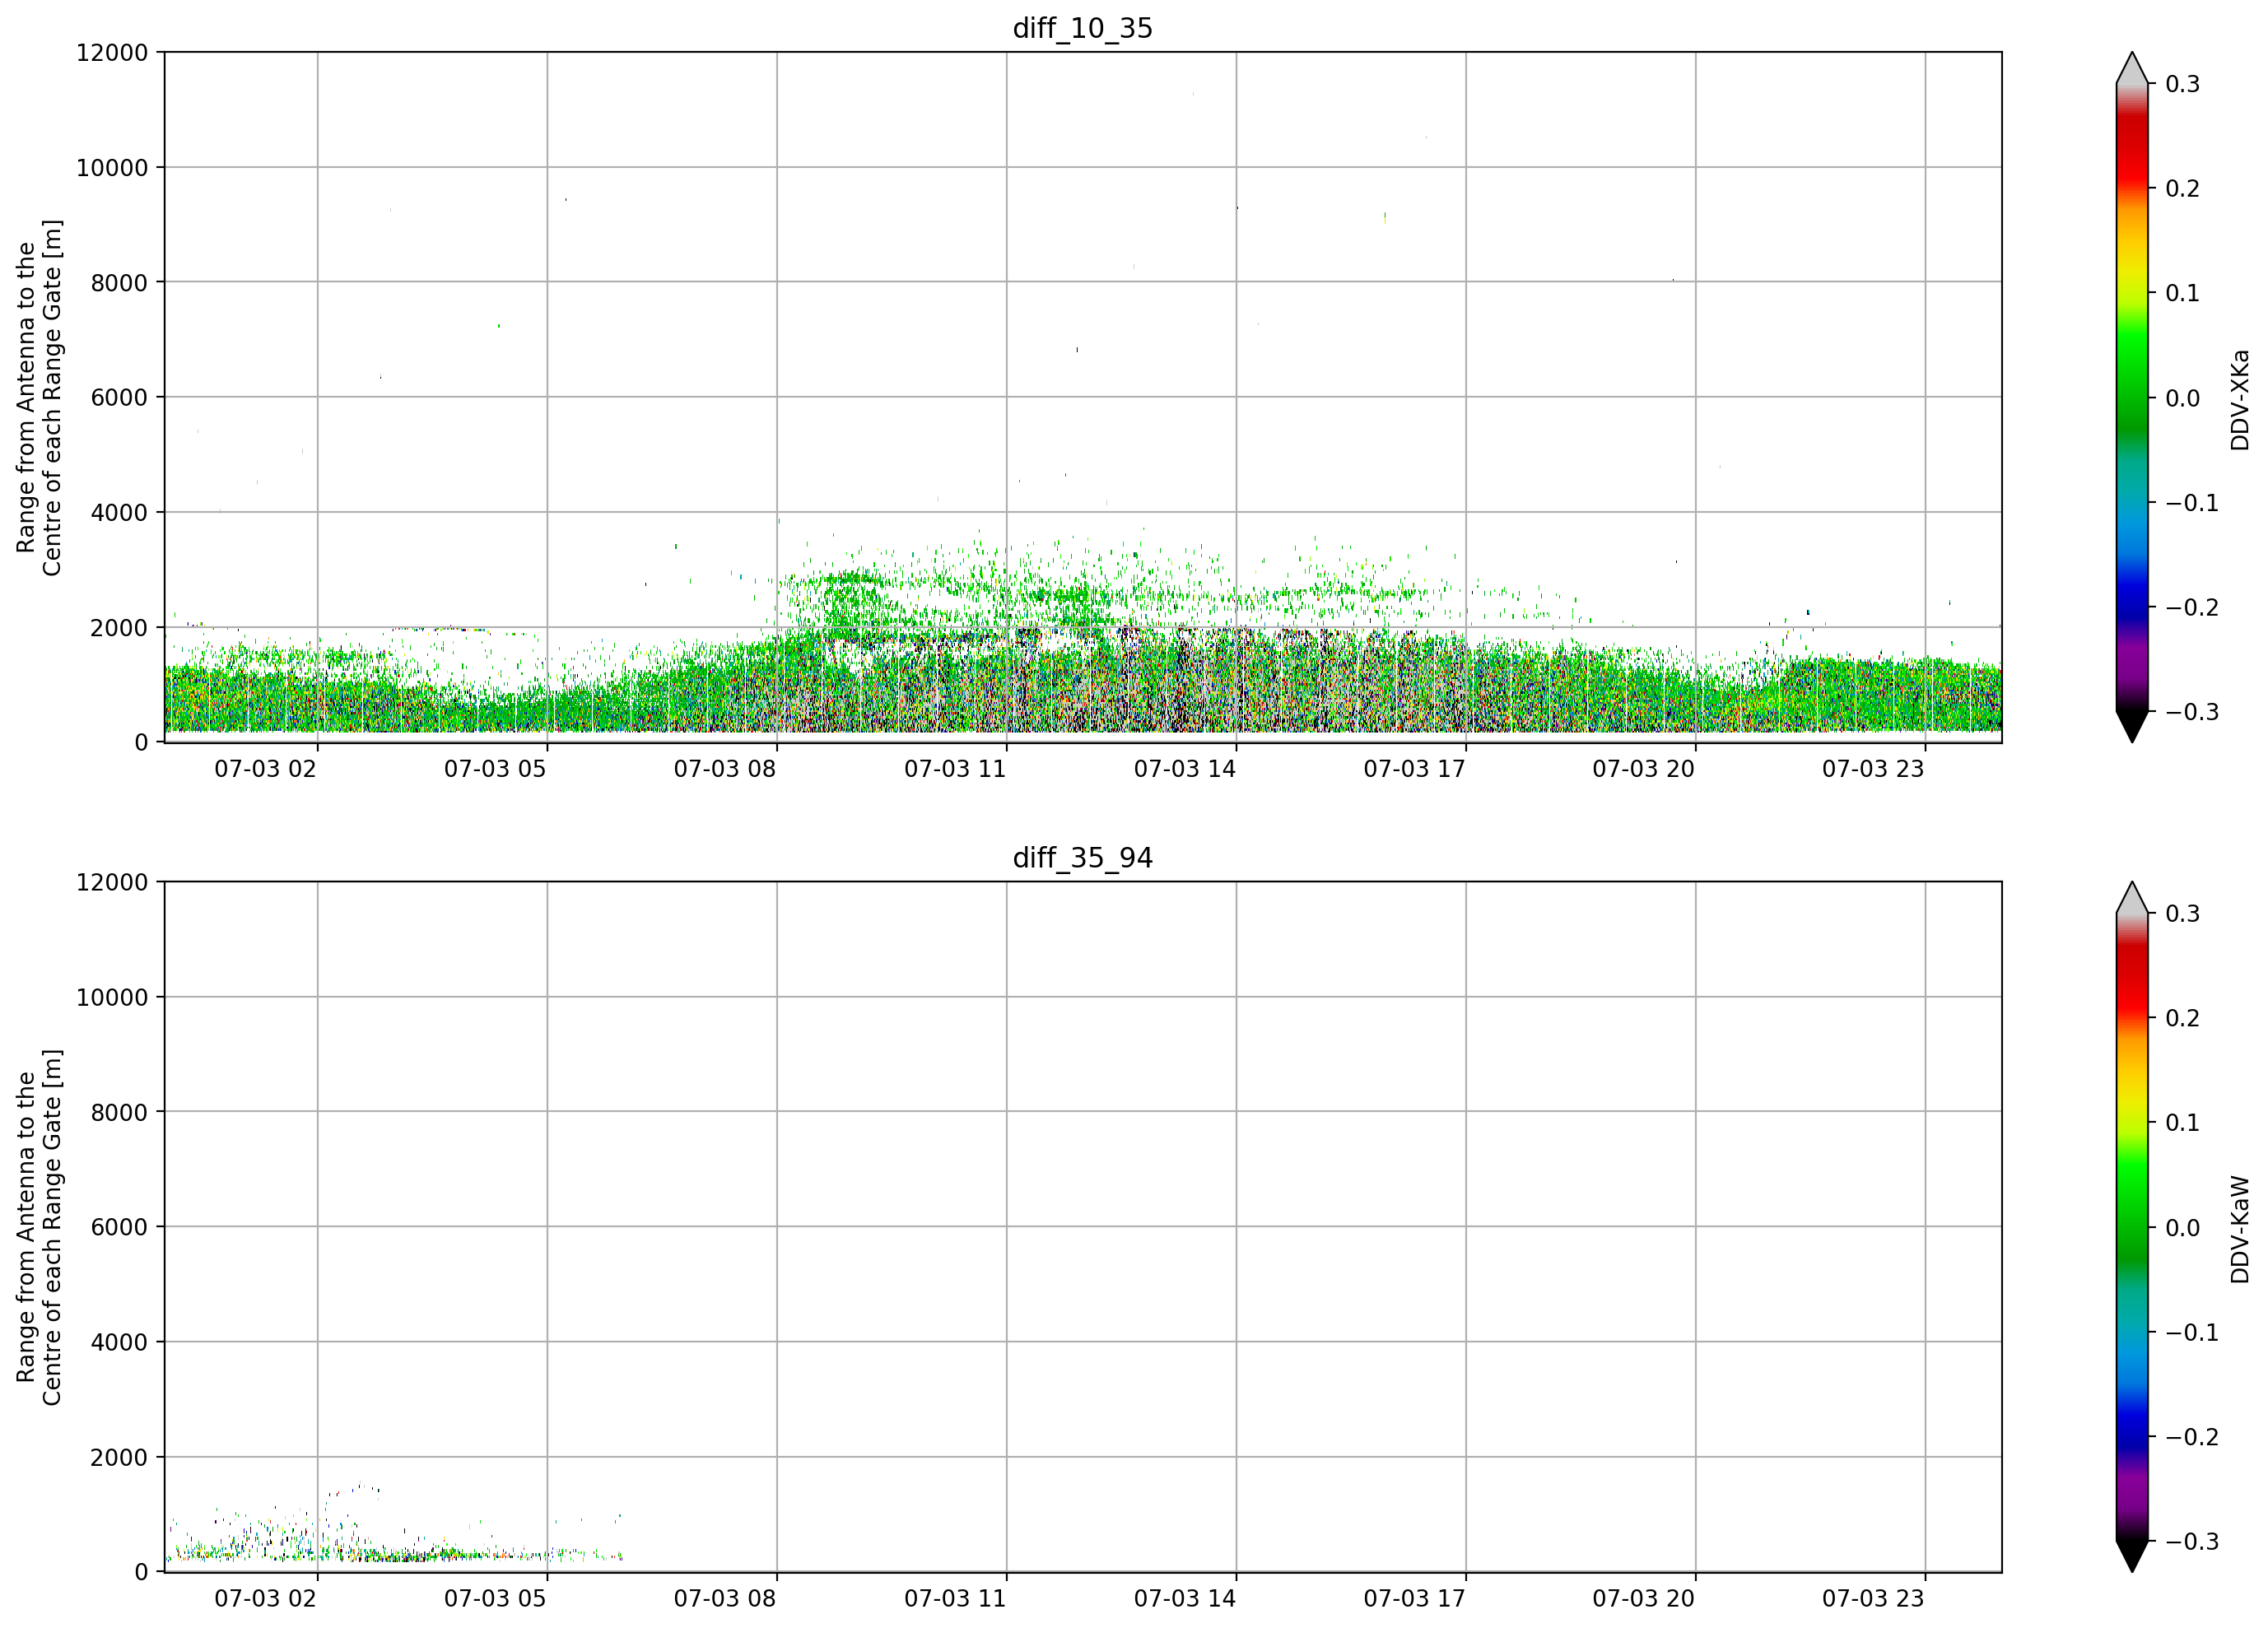The image size is (2268, 1628).
Task: Click the 0.1 tick on DDV-KaW colorbar
Action: [x=2183, y=1123]
